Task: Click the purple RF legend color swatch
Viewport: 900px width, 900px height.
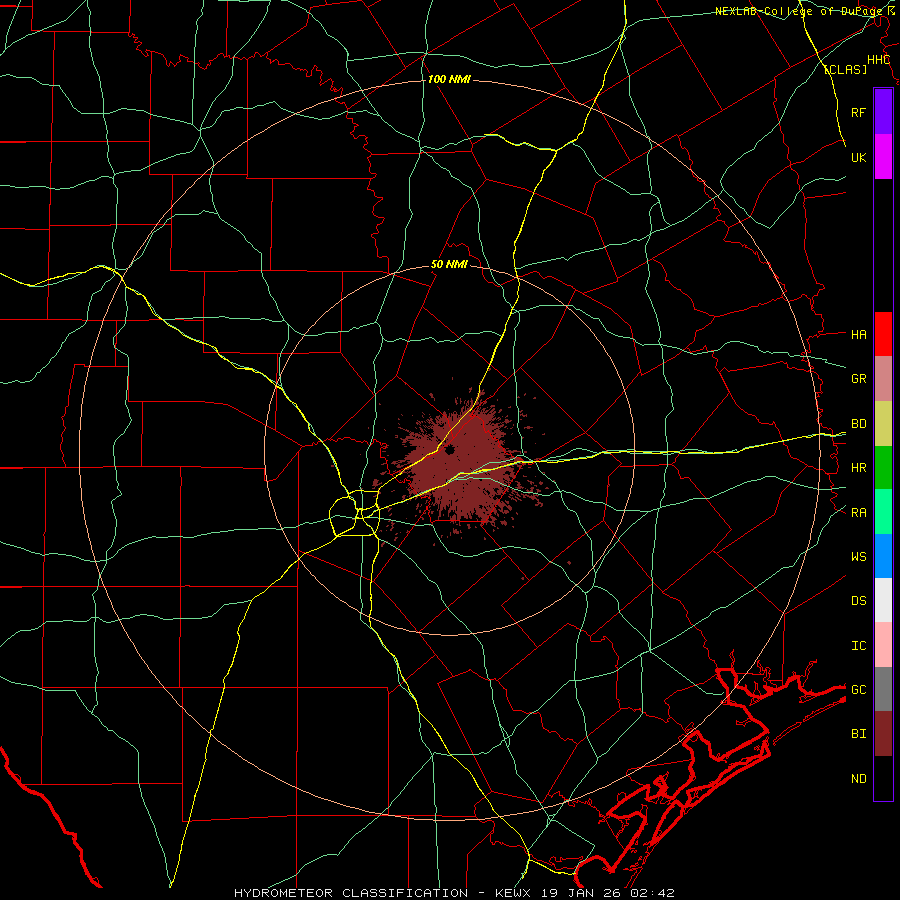Action: pyautogui.click(x=883, y=111)
